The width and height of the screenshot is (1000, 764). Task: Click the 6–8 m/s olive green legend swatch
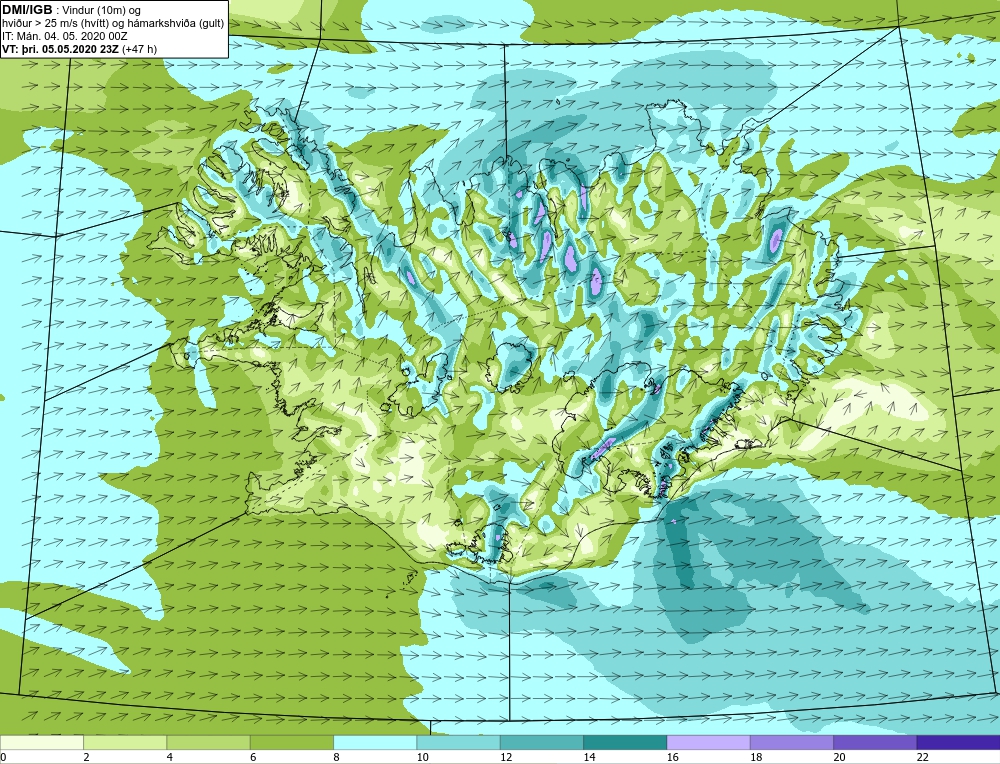point(292,742)
